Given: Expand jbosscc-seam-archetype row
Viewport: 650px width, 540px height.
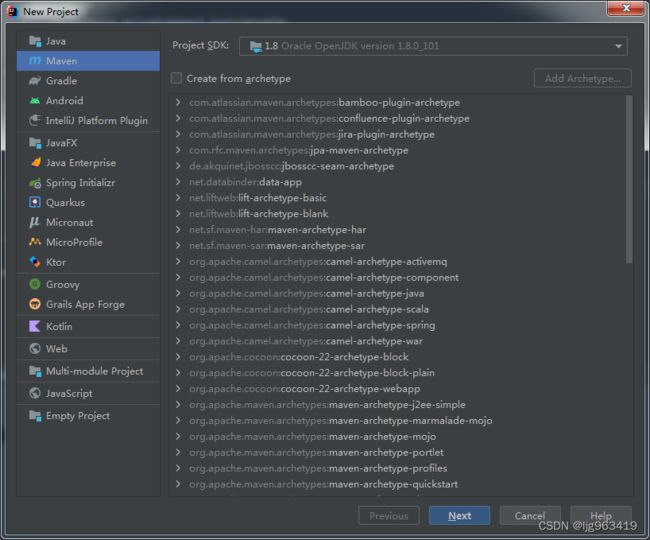Looking at the screenshot, I should 178,166.
